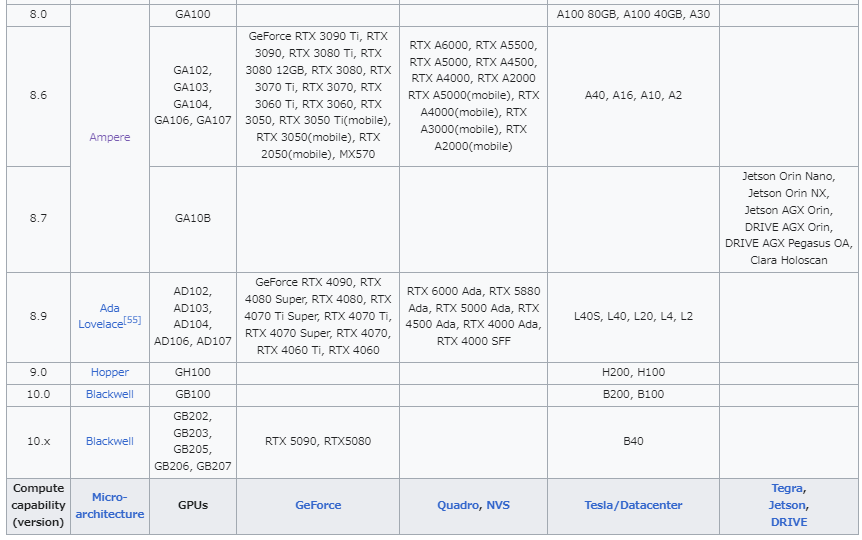The width and height of the screenshot is (862, 540).
Task: Click the RTX A6000, RTX A5500 cell
Action: (x=473, y=96)
